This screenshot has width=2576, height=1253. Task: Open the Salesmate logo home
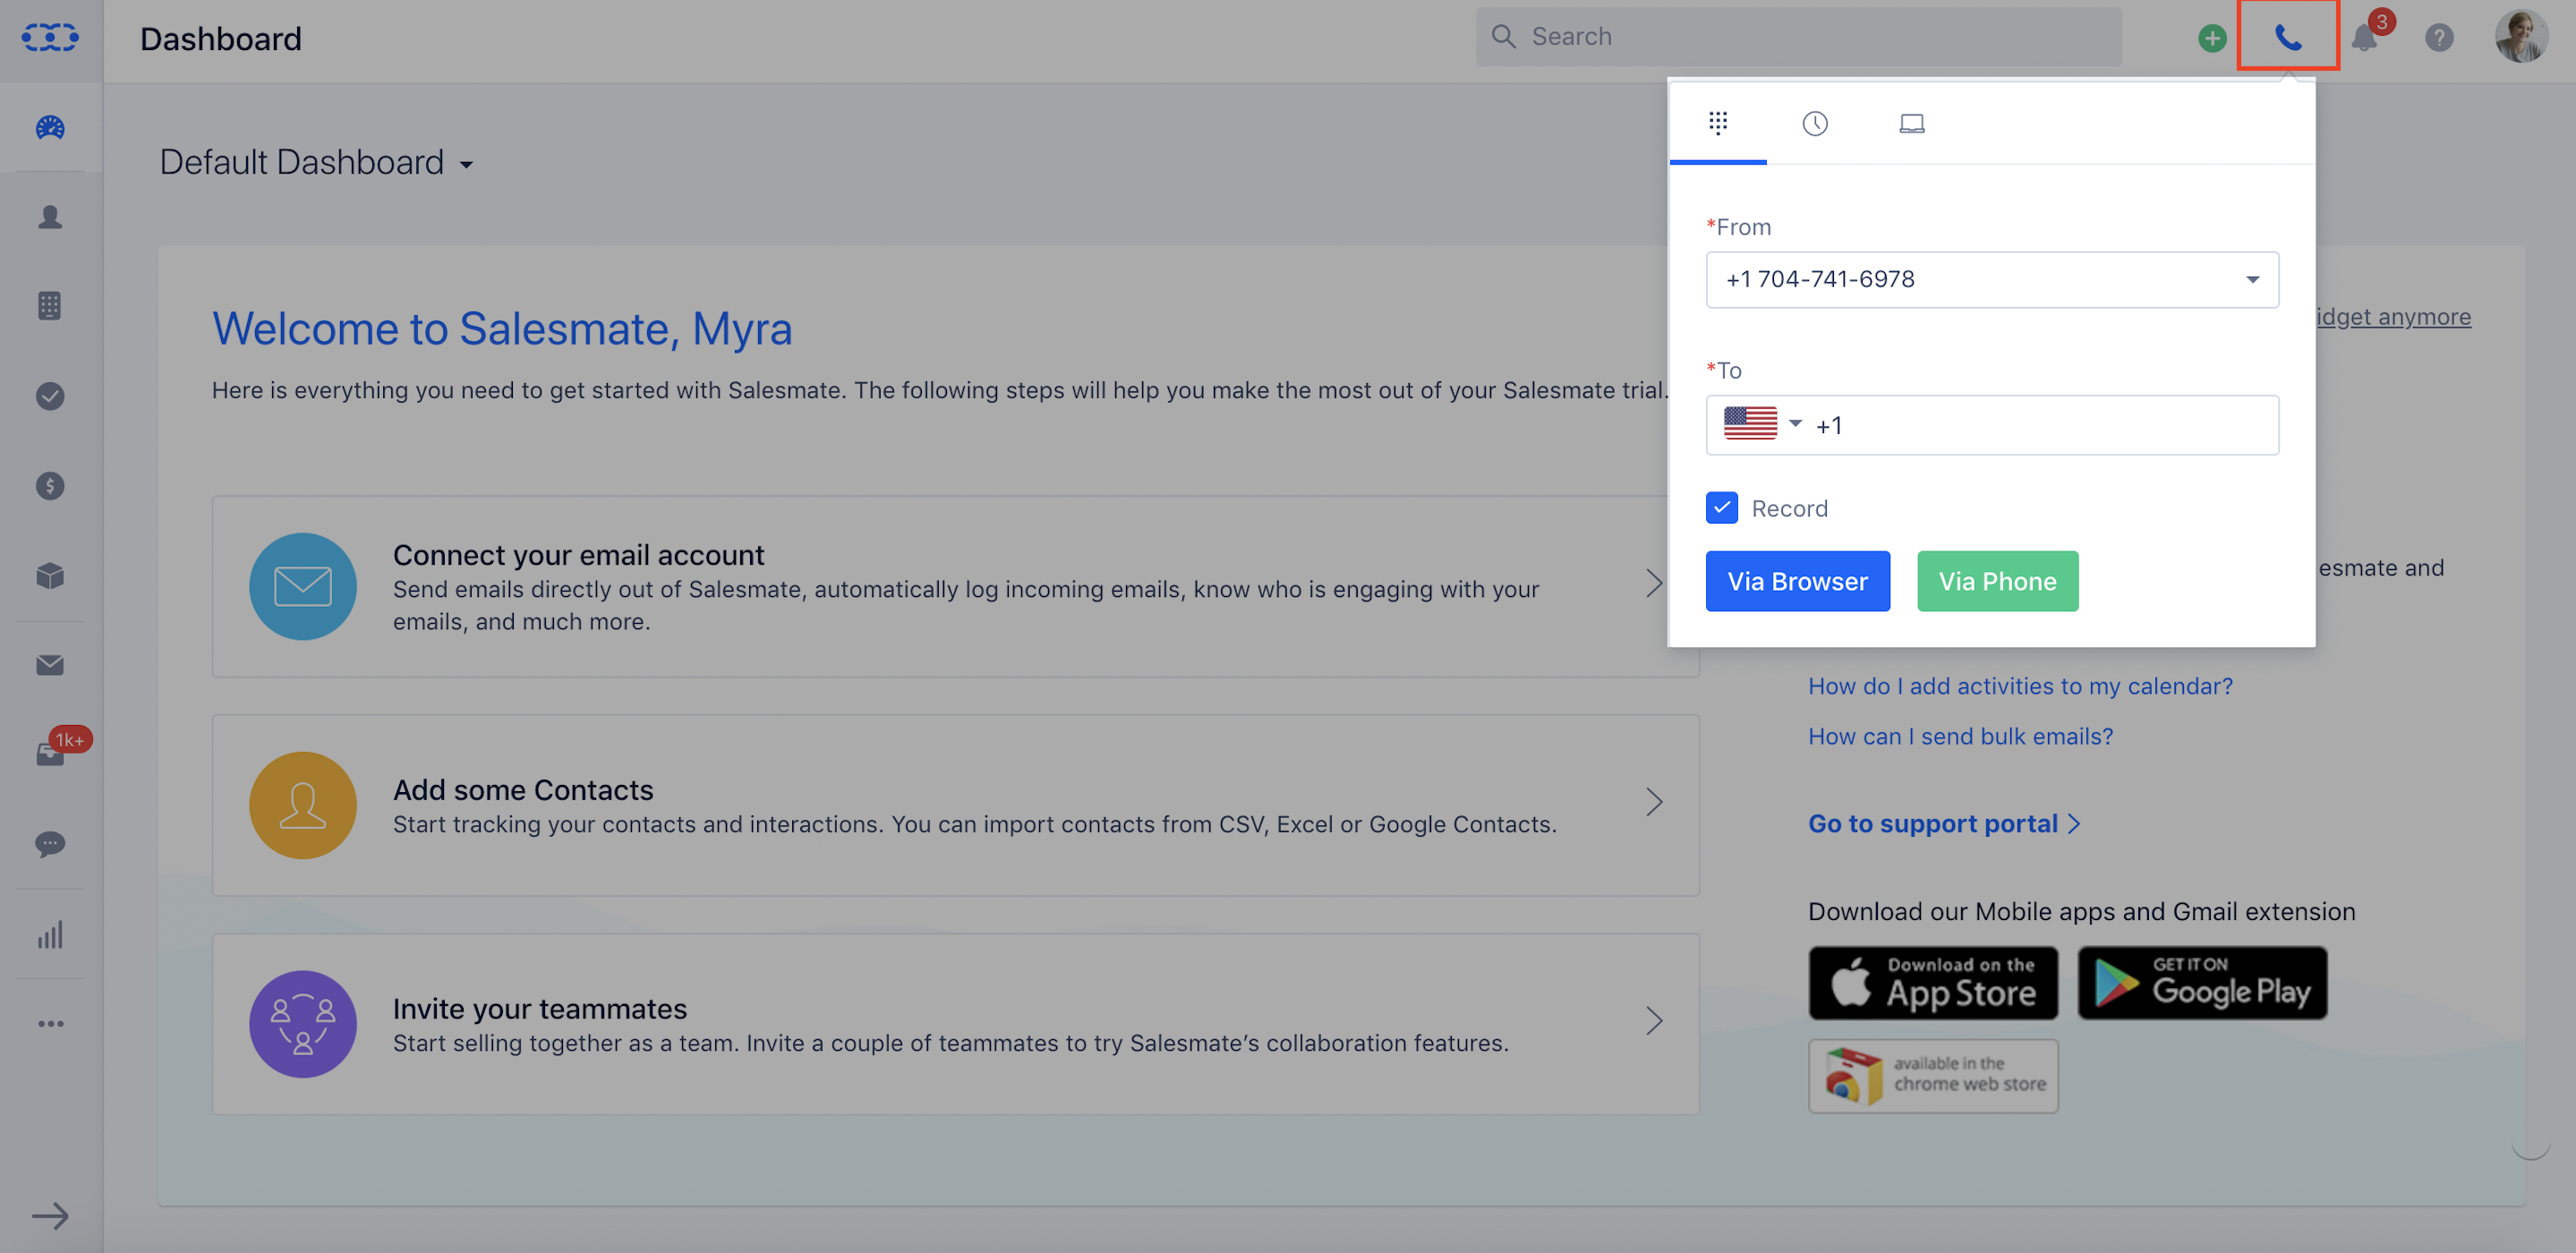(x=50, y=38)
